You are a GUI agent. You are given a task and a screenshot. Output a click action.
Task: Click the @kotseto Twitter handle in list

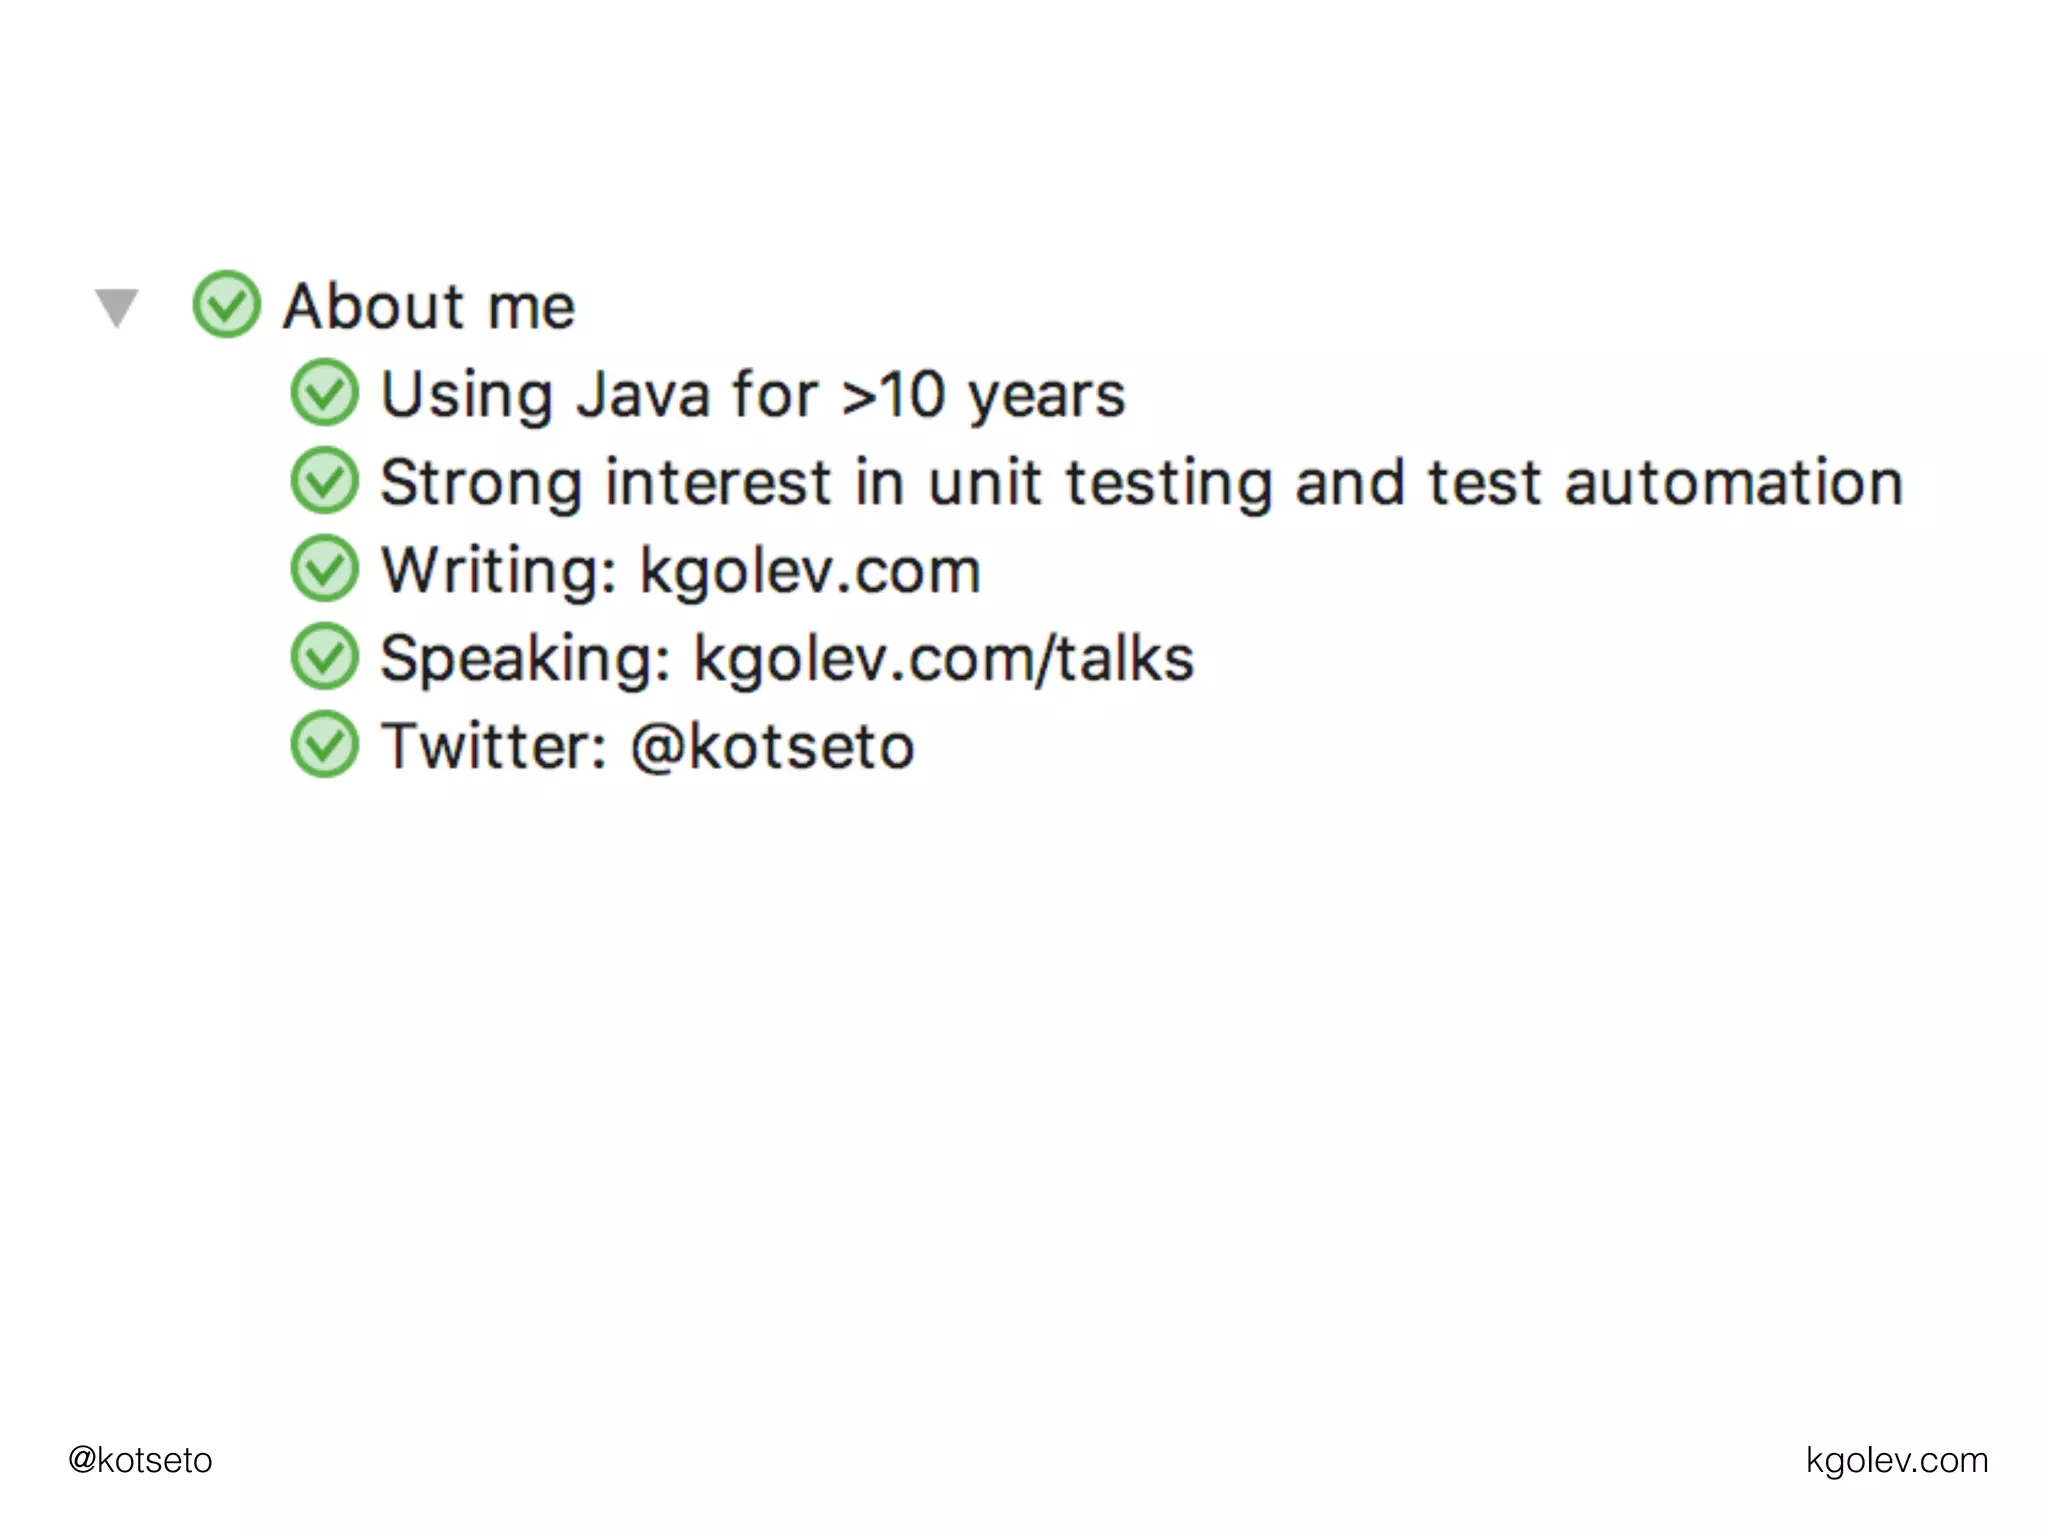click(772, 746)
